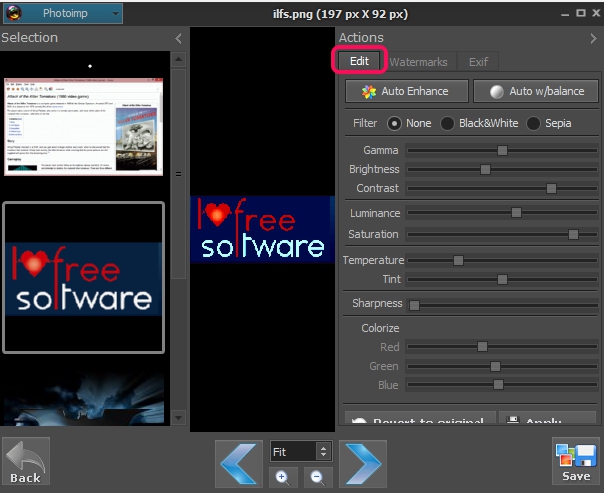Open the Photoimp dropdown menu
This screenshot has height=493, width=604.
72,13
